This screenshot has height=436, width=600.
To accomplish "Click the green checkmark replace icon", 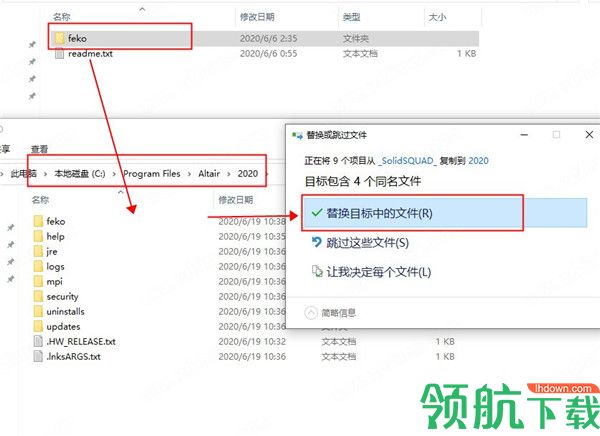I will pos(317,212).
